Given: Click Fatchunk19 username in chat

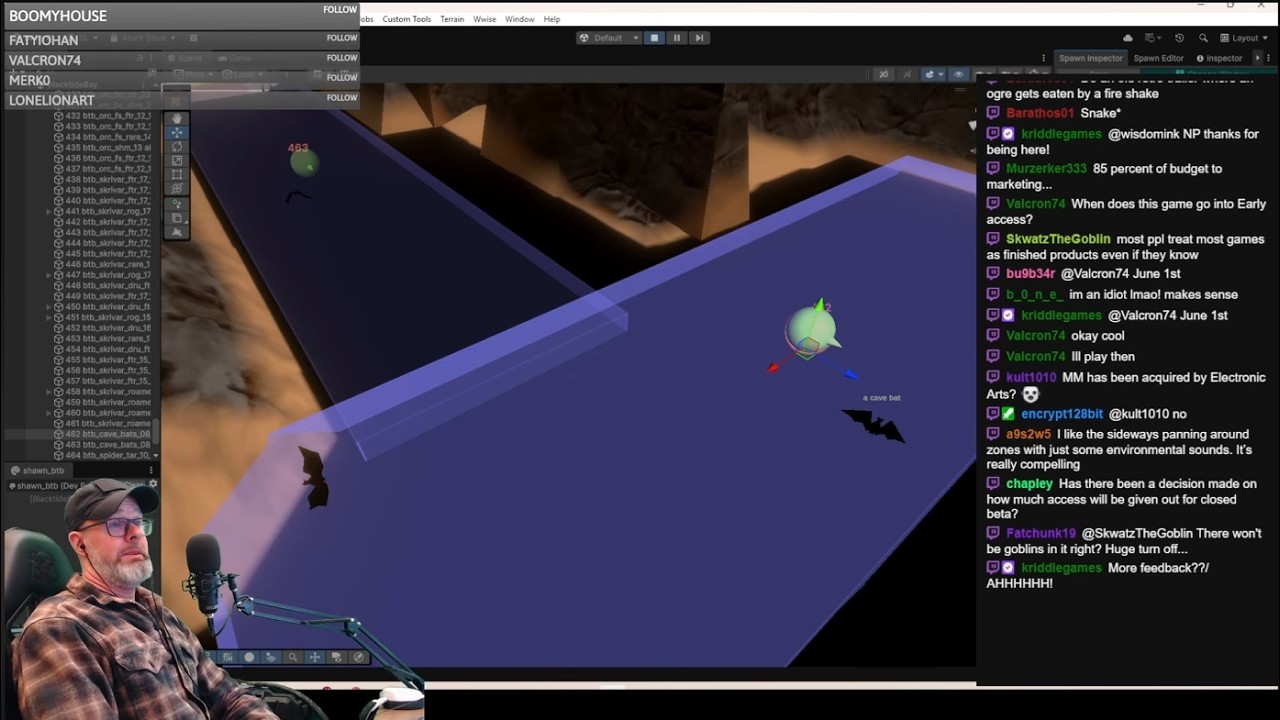Looking at the screenshot, I should (x=1041, y=534).
